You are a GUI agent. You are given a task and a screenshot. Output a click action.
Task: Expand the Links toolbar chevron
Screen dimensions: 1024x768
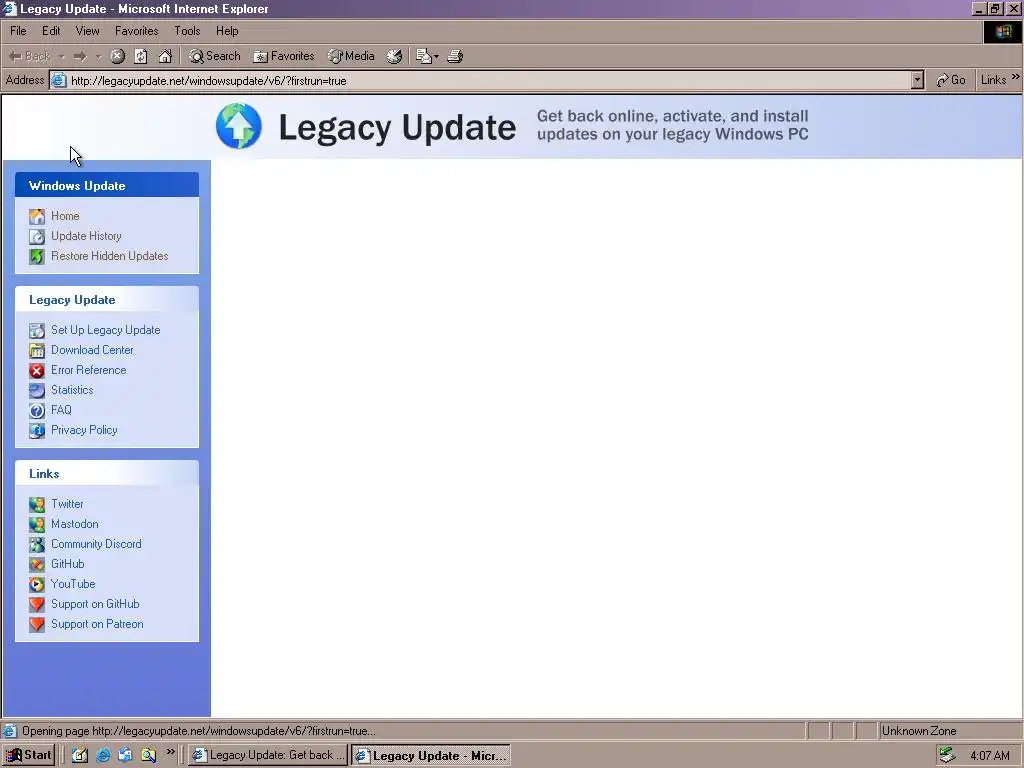click(x=1016, y=78)
